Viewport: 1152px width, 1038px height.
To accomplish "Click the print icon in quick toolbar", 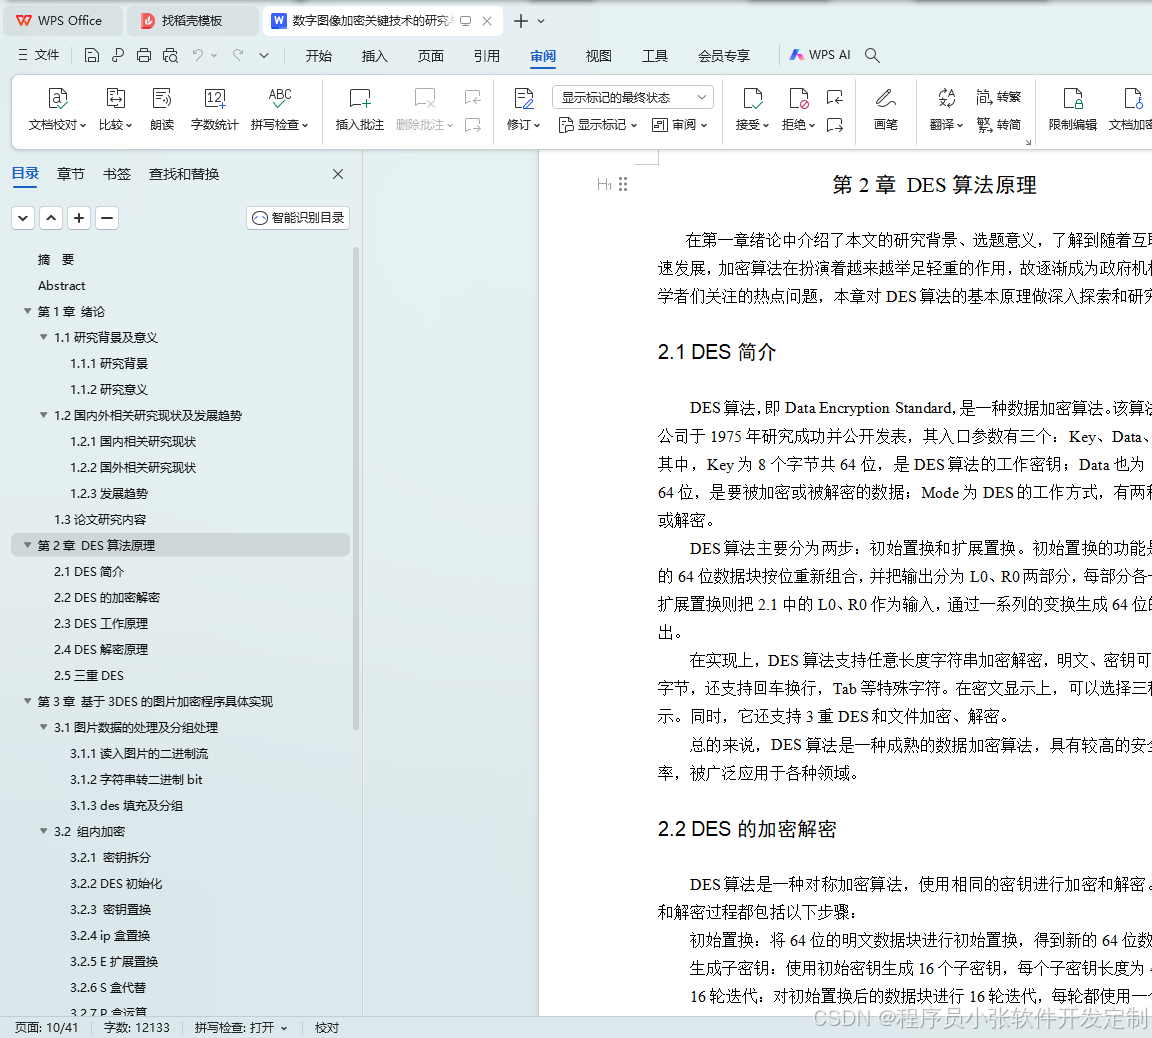I will [144, 55].
